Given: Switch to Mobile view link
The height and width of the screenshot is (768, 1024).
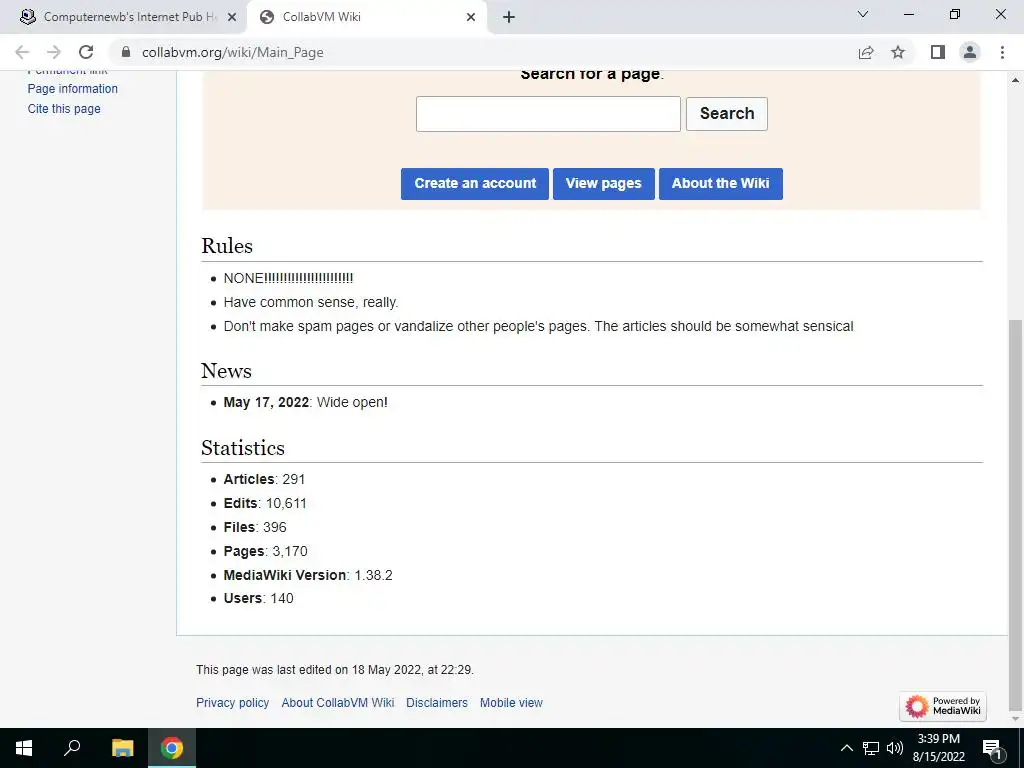Looking at the screenshot, I should pos(511,703).
